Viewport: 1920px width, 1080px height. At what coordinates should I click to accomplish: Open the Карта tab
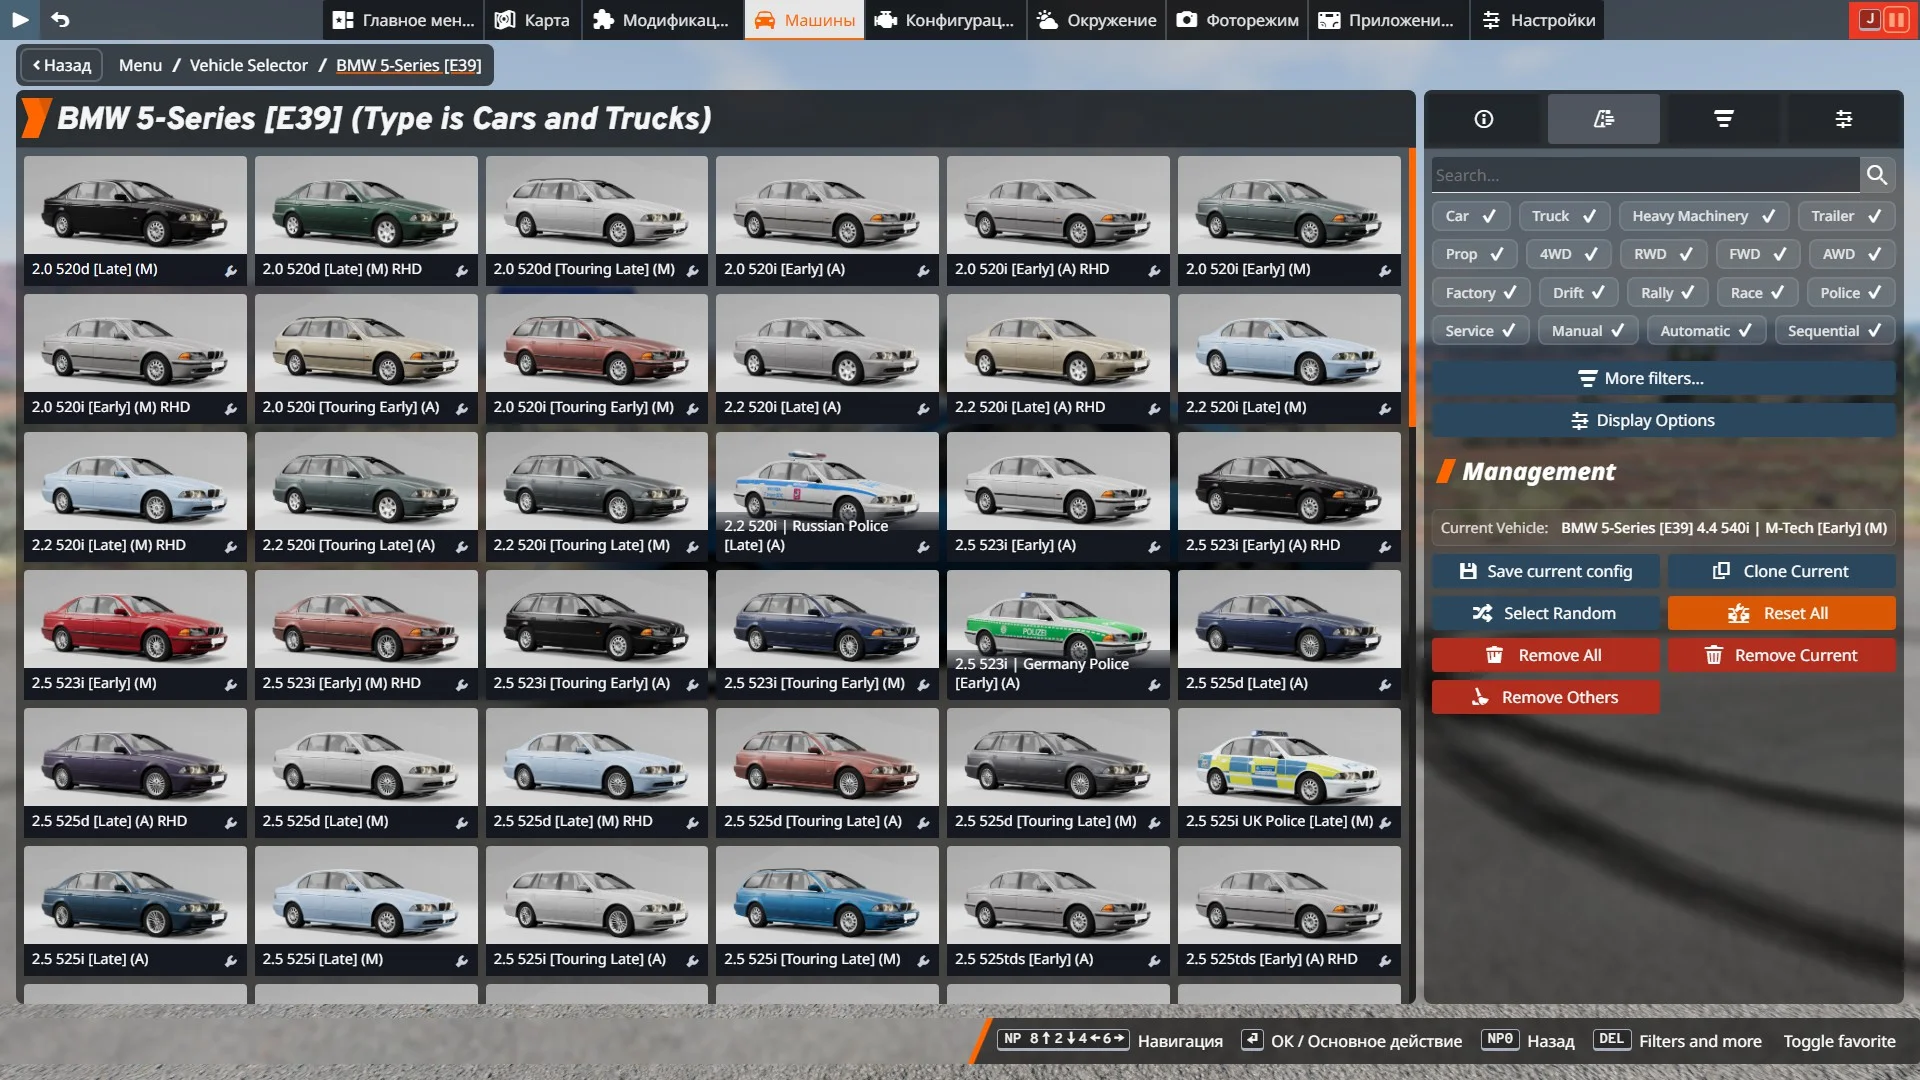pos(533,20)
